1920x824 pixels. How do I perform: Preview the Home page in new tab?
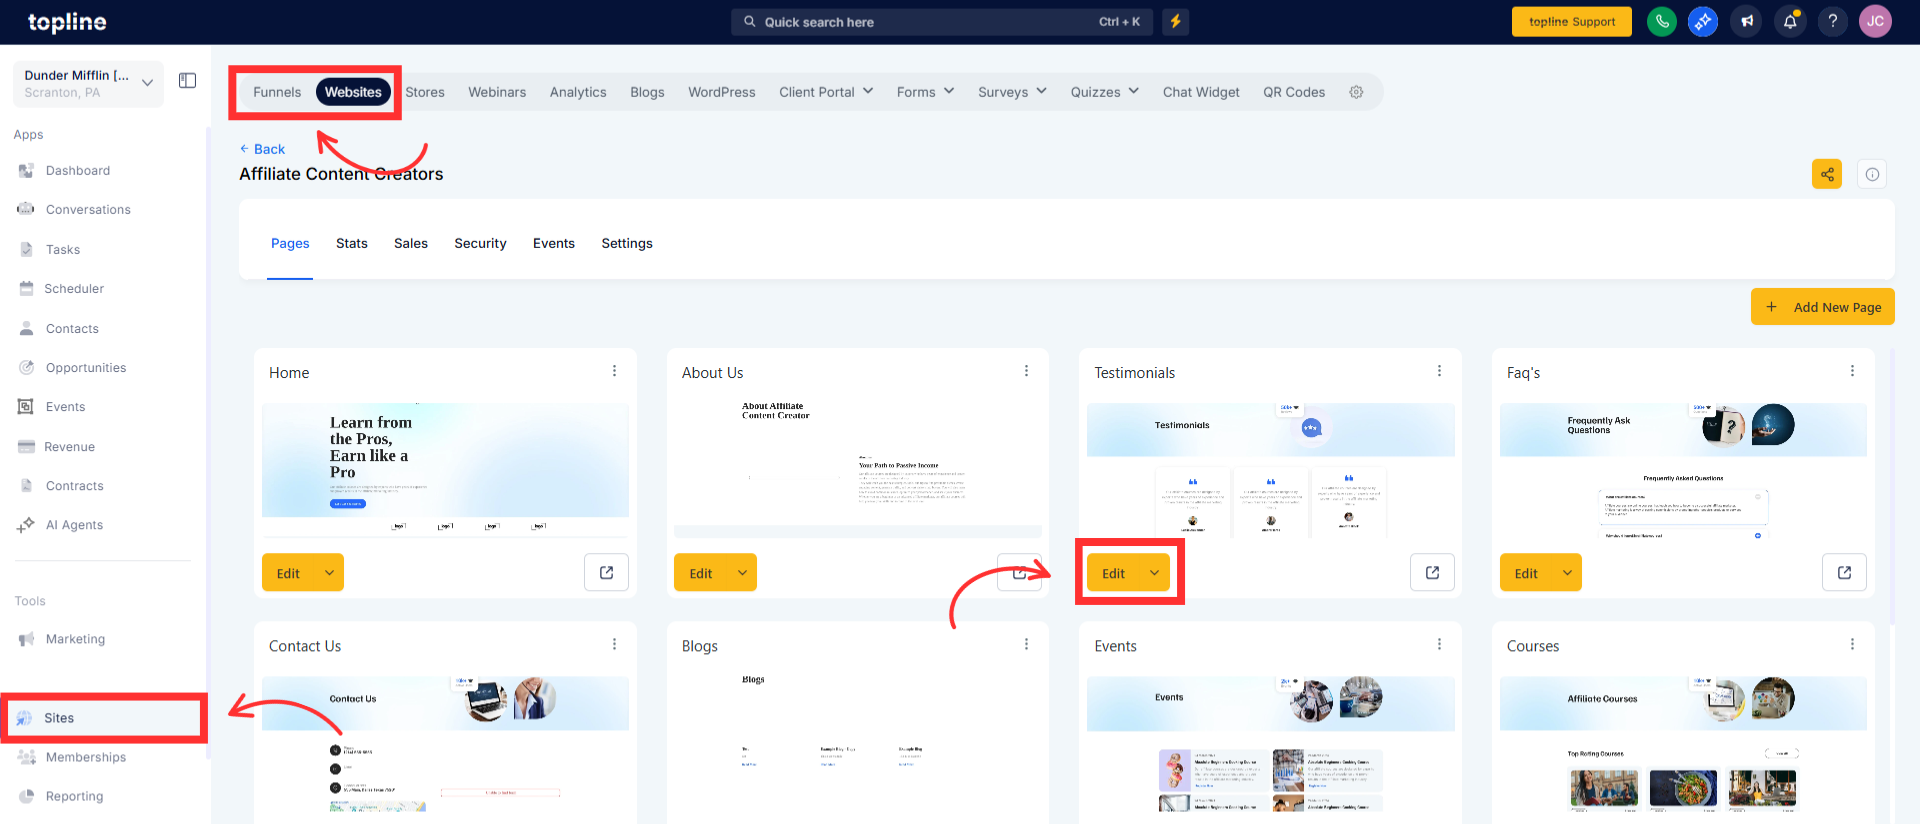pyautogui.click(x=606, y=573)
